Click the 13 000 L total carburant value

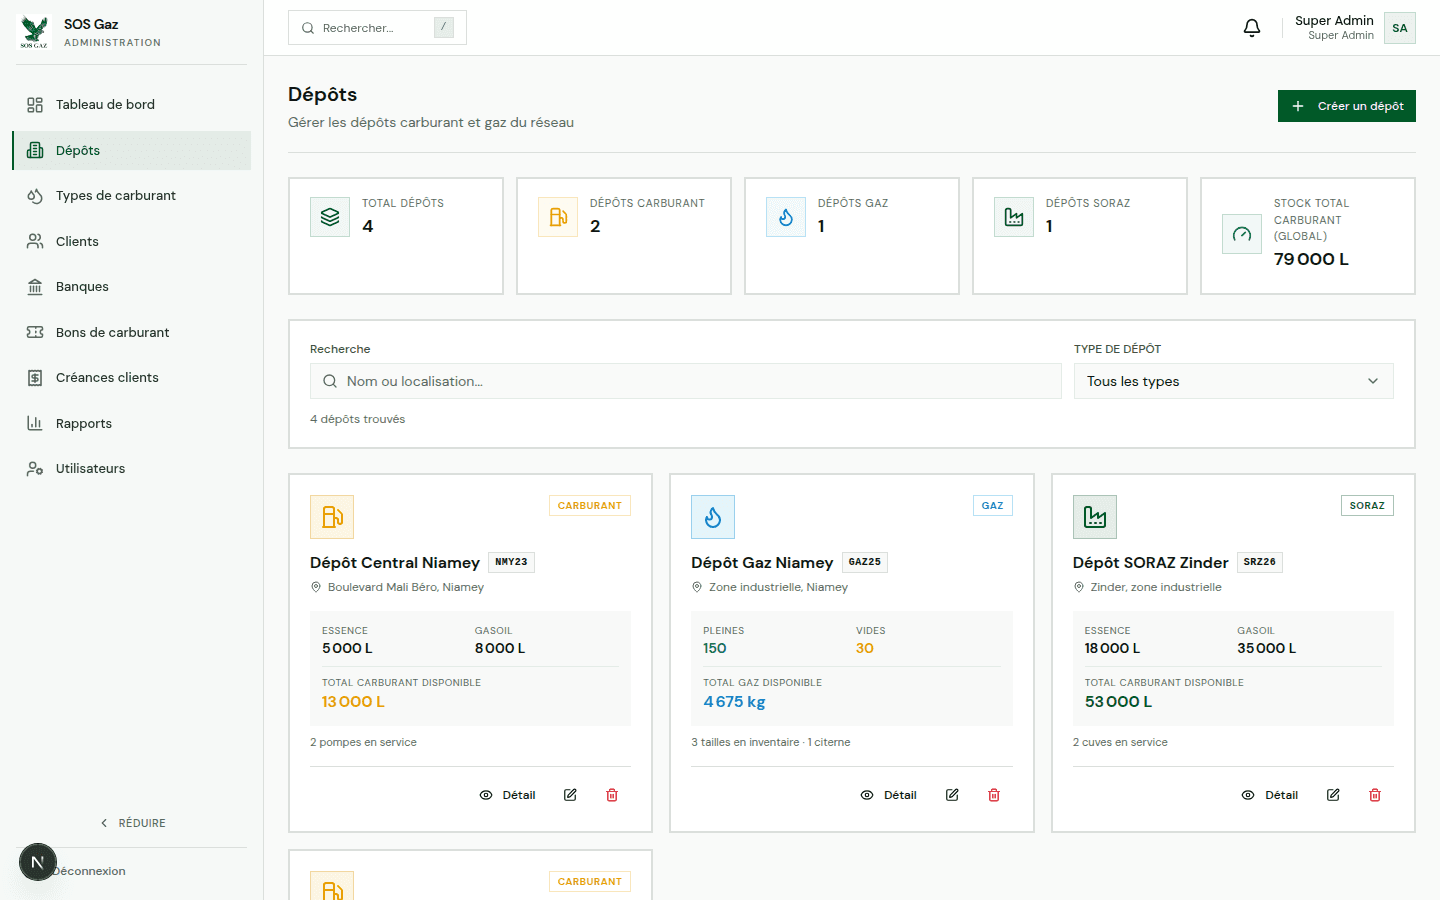[x=353, y=702]
